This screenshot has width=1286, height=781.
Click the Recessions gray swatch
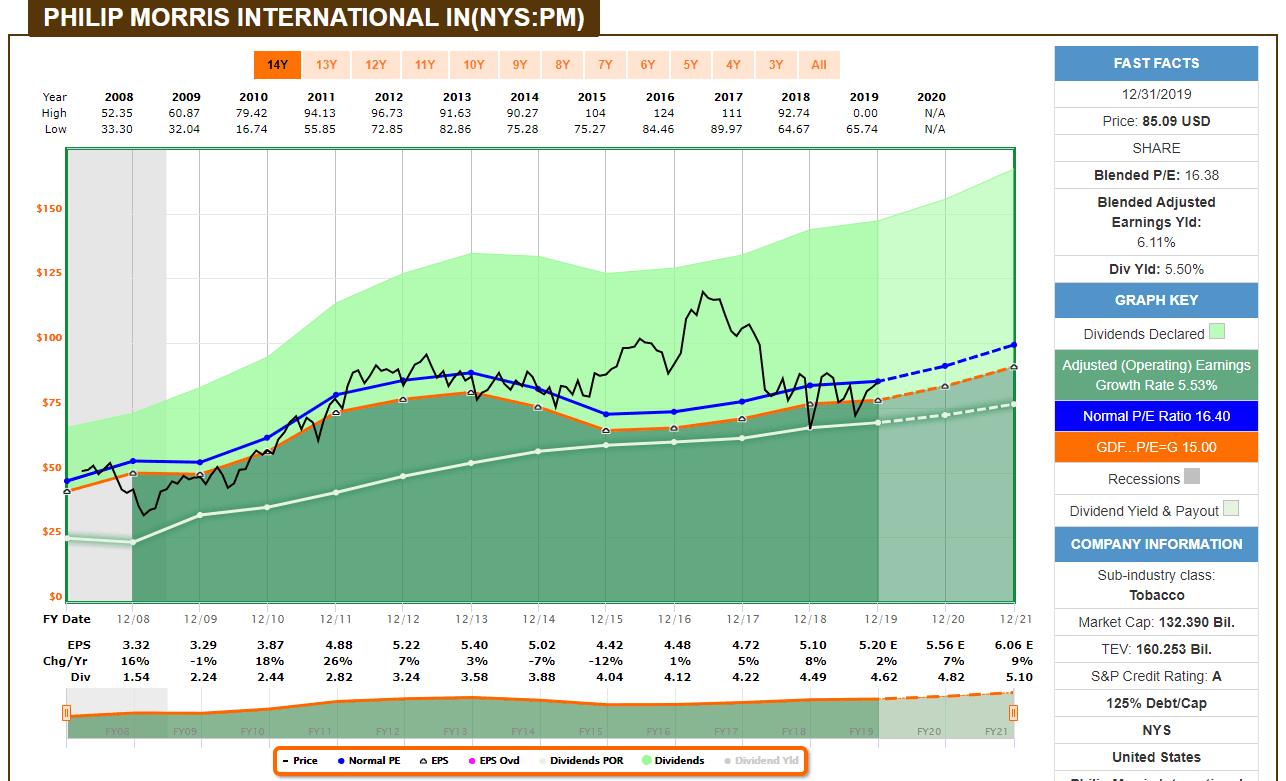click(1192, 476)
